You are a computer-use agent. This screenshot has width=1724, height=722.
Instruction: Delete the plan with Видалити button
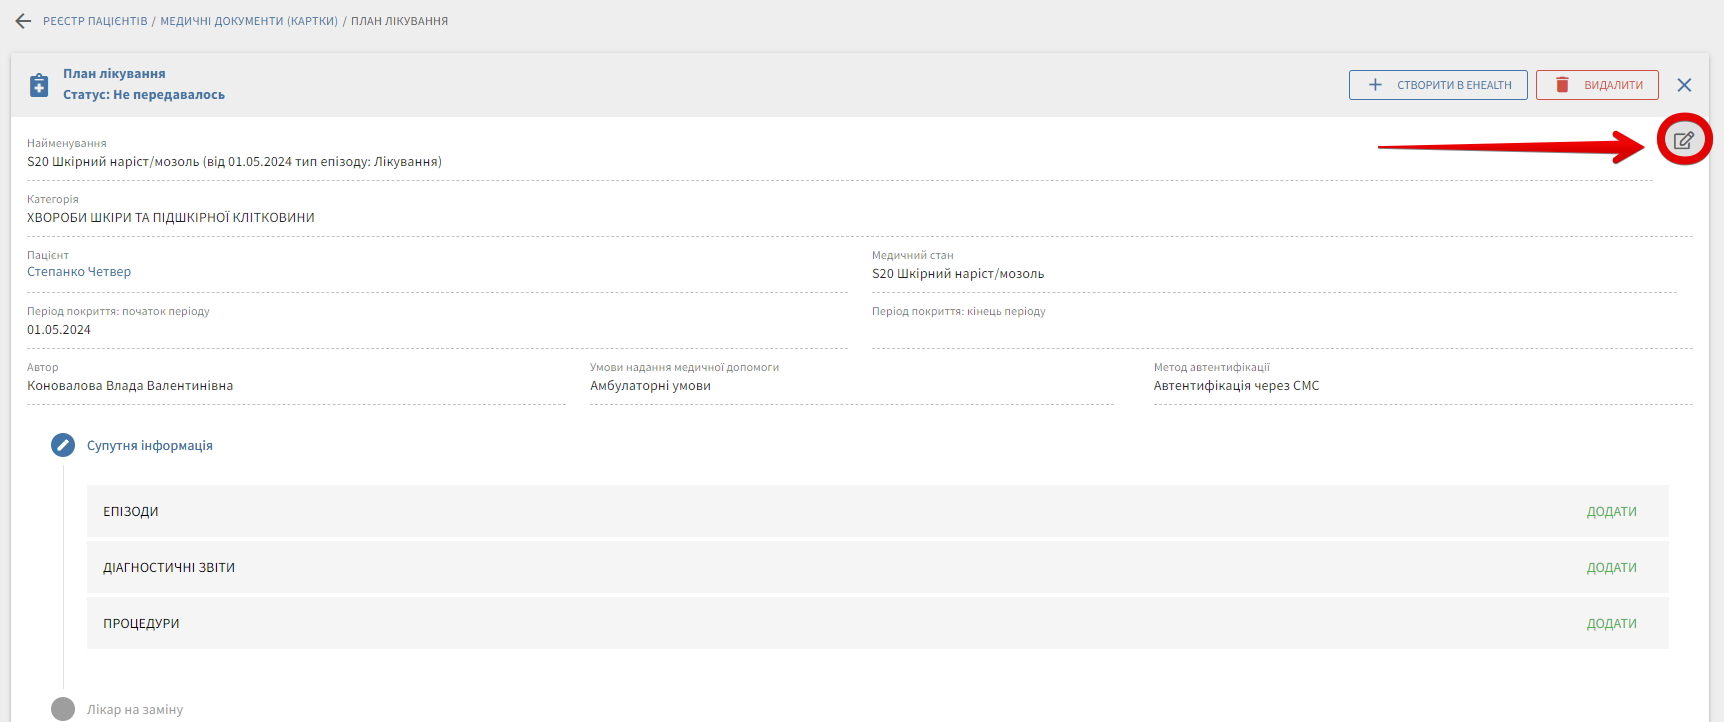[1597, 85]
